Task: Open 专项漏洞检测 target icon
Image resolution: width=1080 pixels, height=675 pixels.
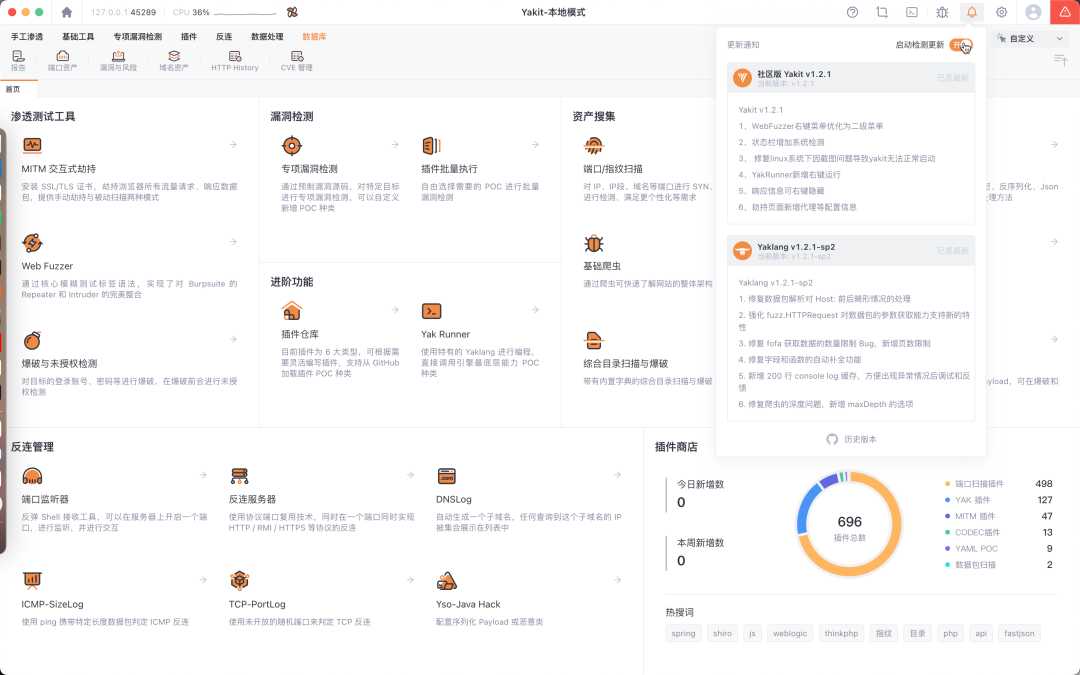Action: point(292,145)
